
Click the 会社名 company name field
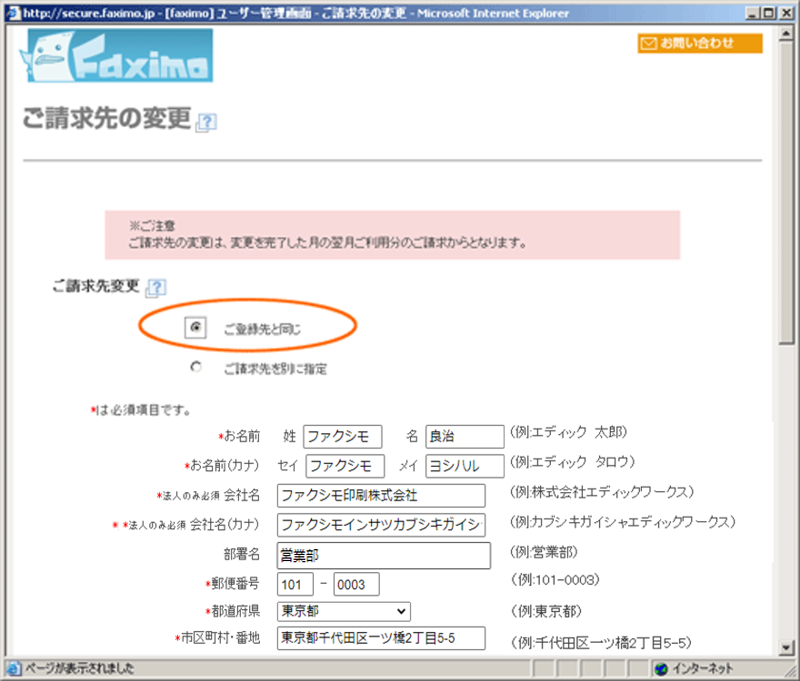coord(380,496)
